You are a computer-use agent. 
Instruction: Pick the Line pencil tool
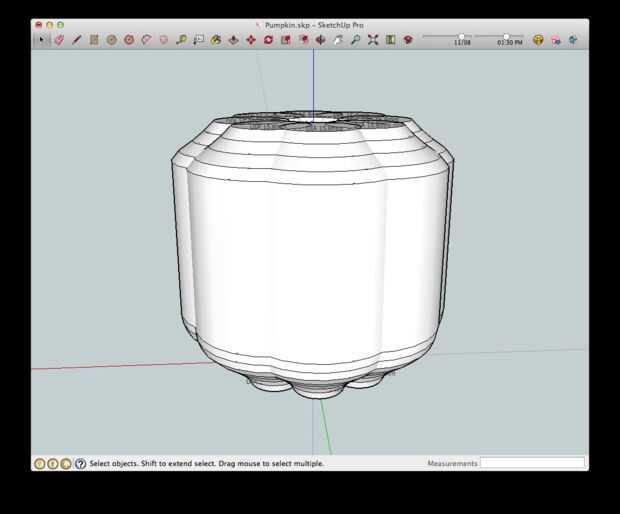pyautogui.click(x=77, y=40)
